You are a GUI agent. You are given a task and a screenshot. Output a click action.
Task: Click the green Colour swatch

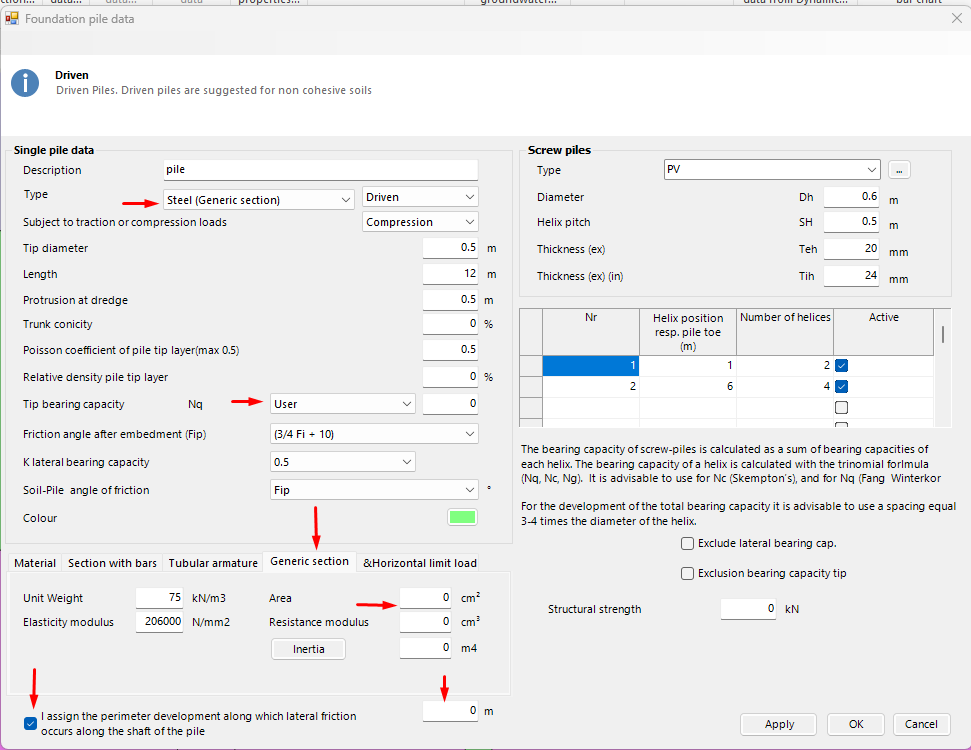(x=462, y=517)
